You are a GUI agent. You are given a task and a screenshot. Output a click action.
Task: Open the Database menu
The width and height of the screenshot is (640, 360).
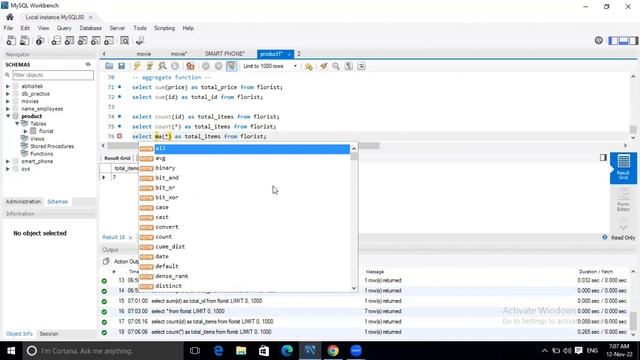[91, 28]
